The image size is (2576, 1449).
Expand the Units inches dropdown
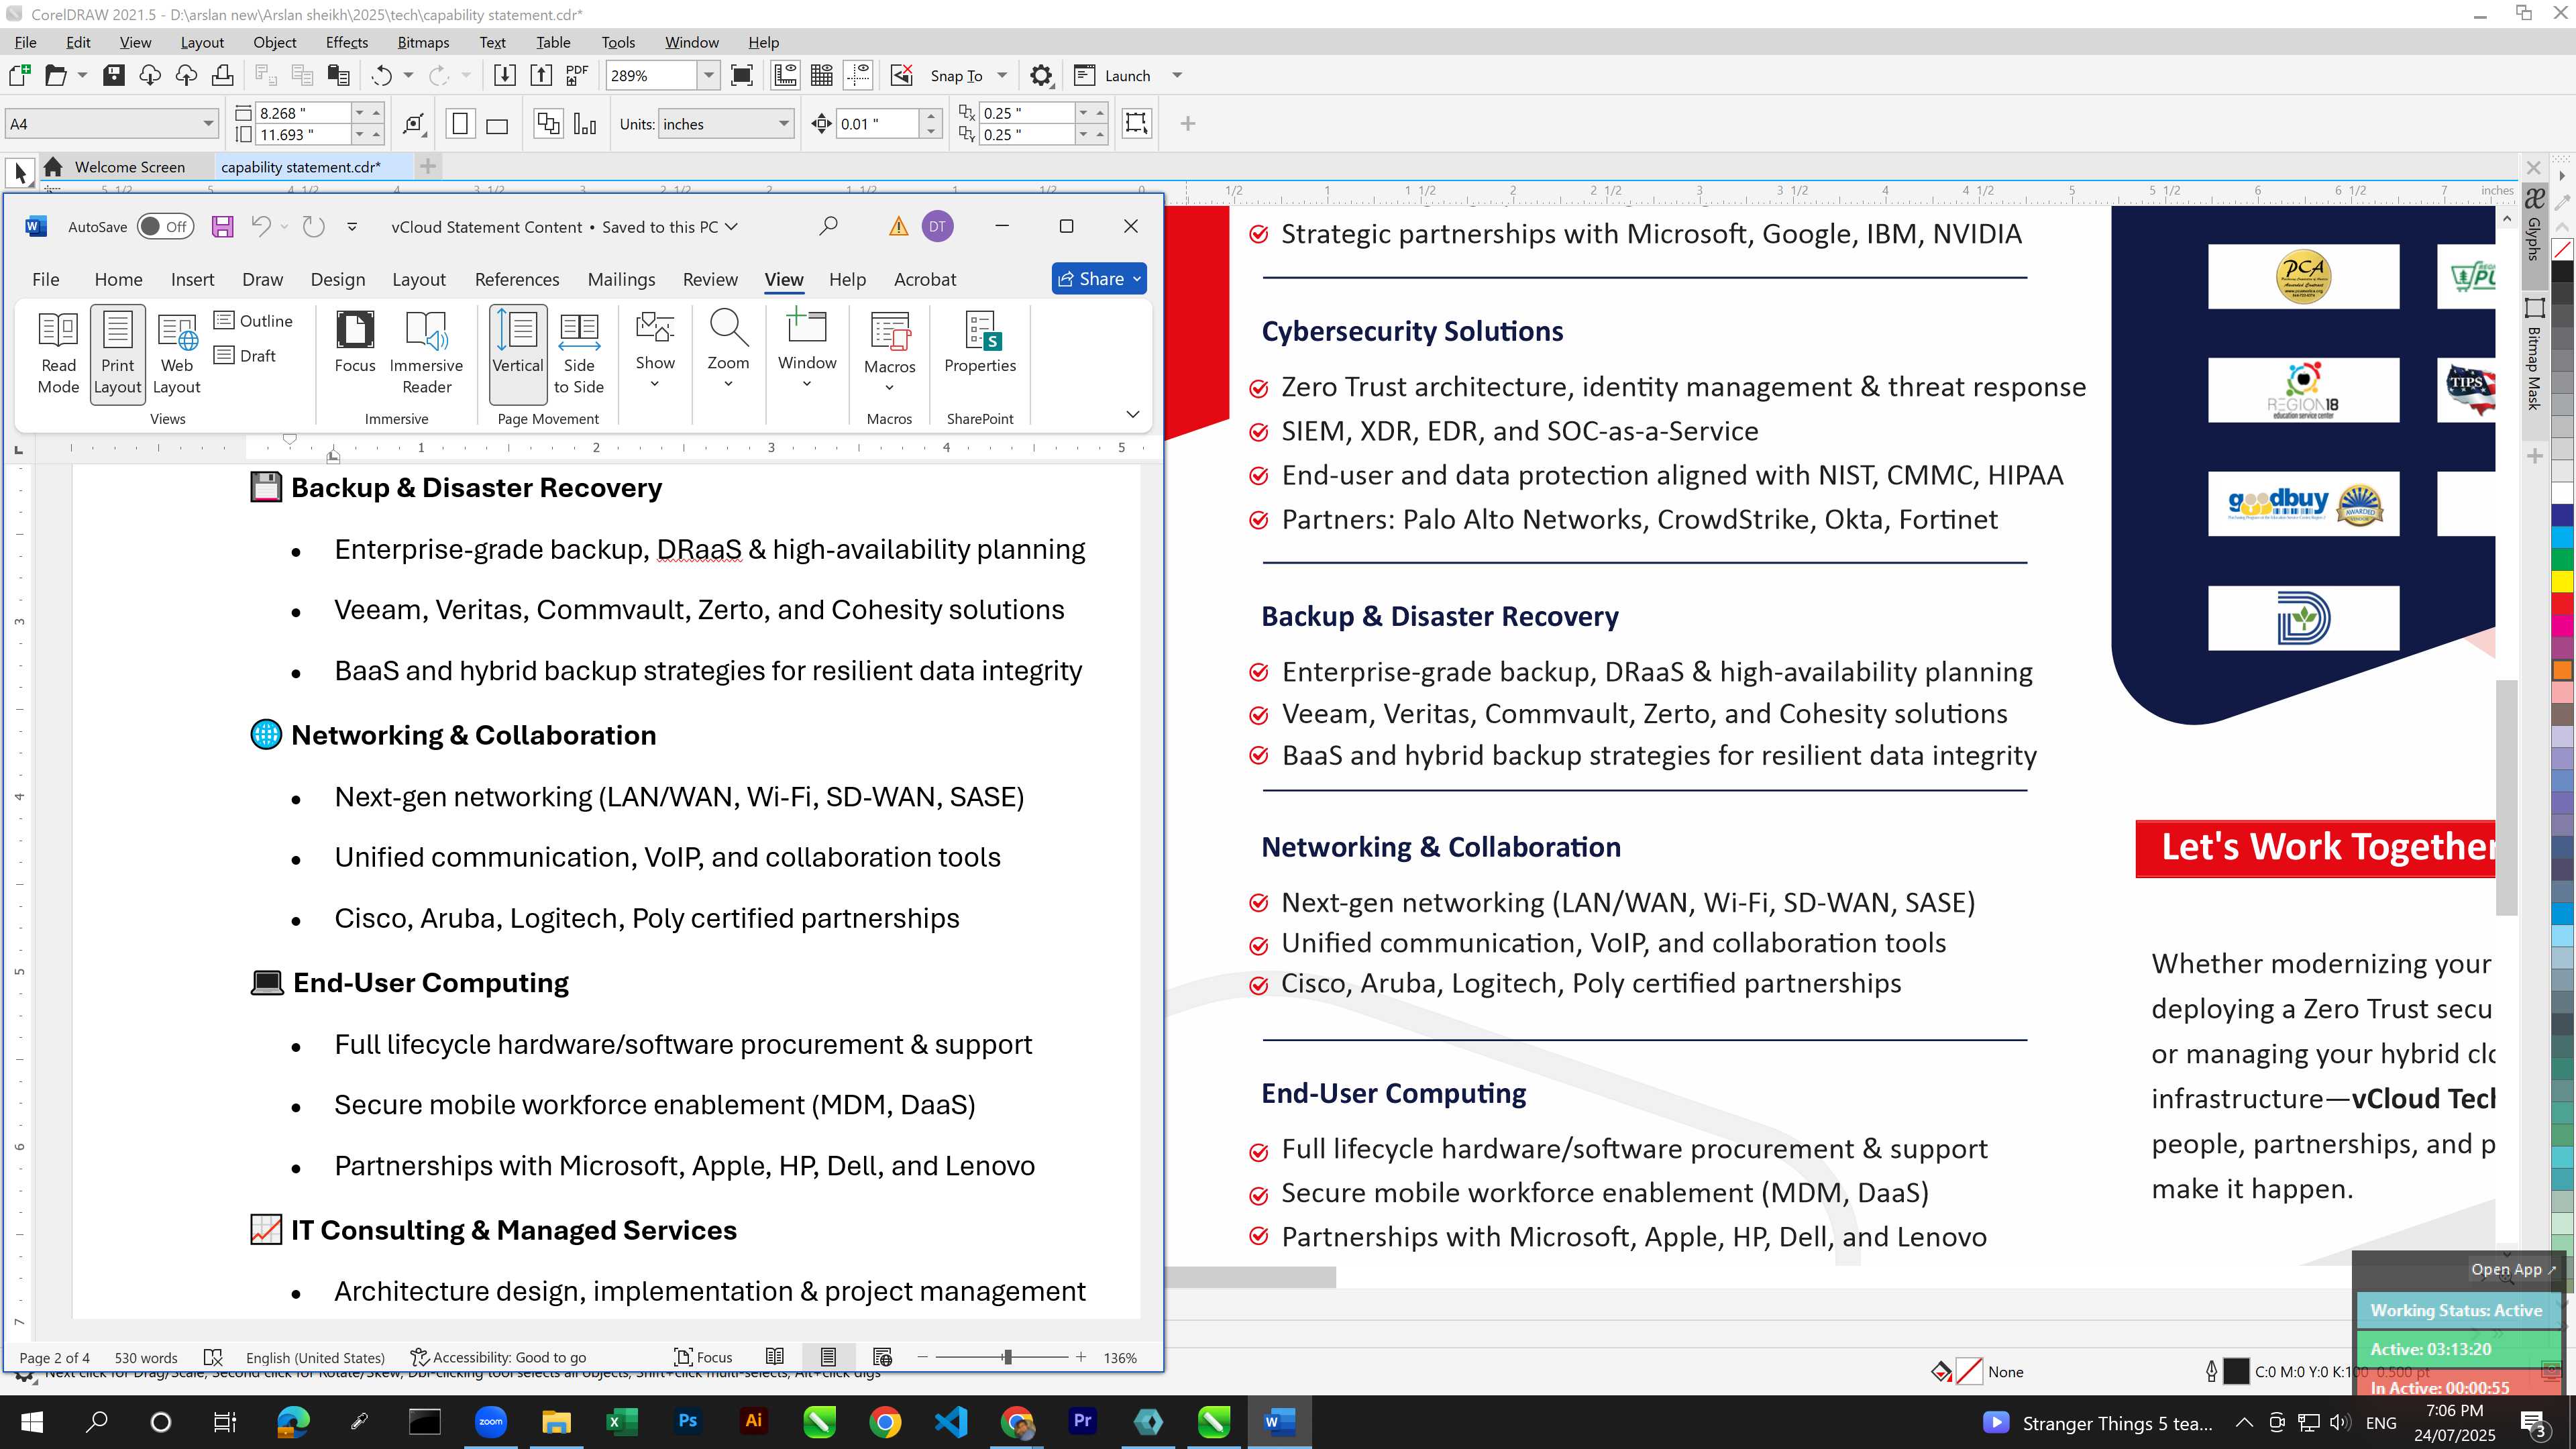pyautogui.click(x=783, y=124)
